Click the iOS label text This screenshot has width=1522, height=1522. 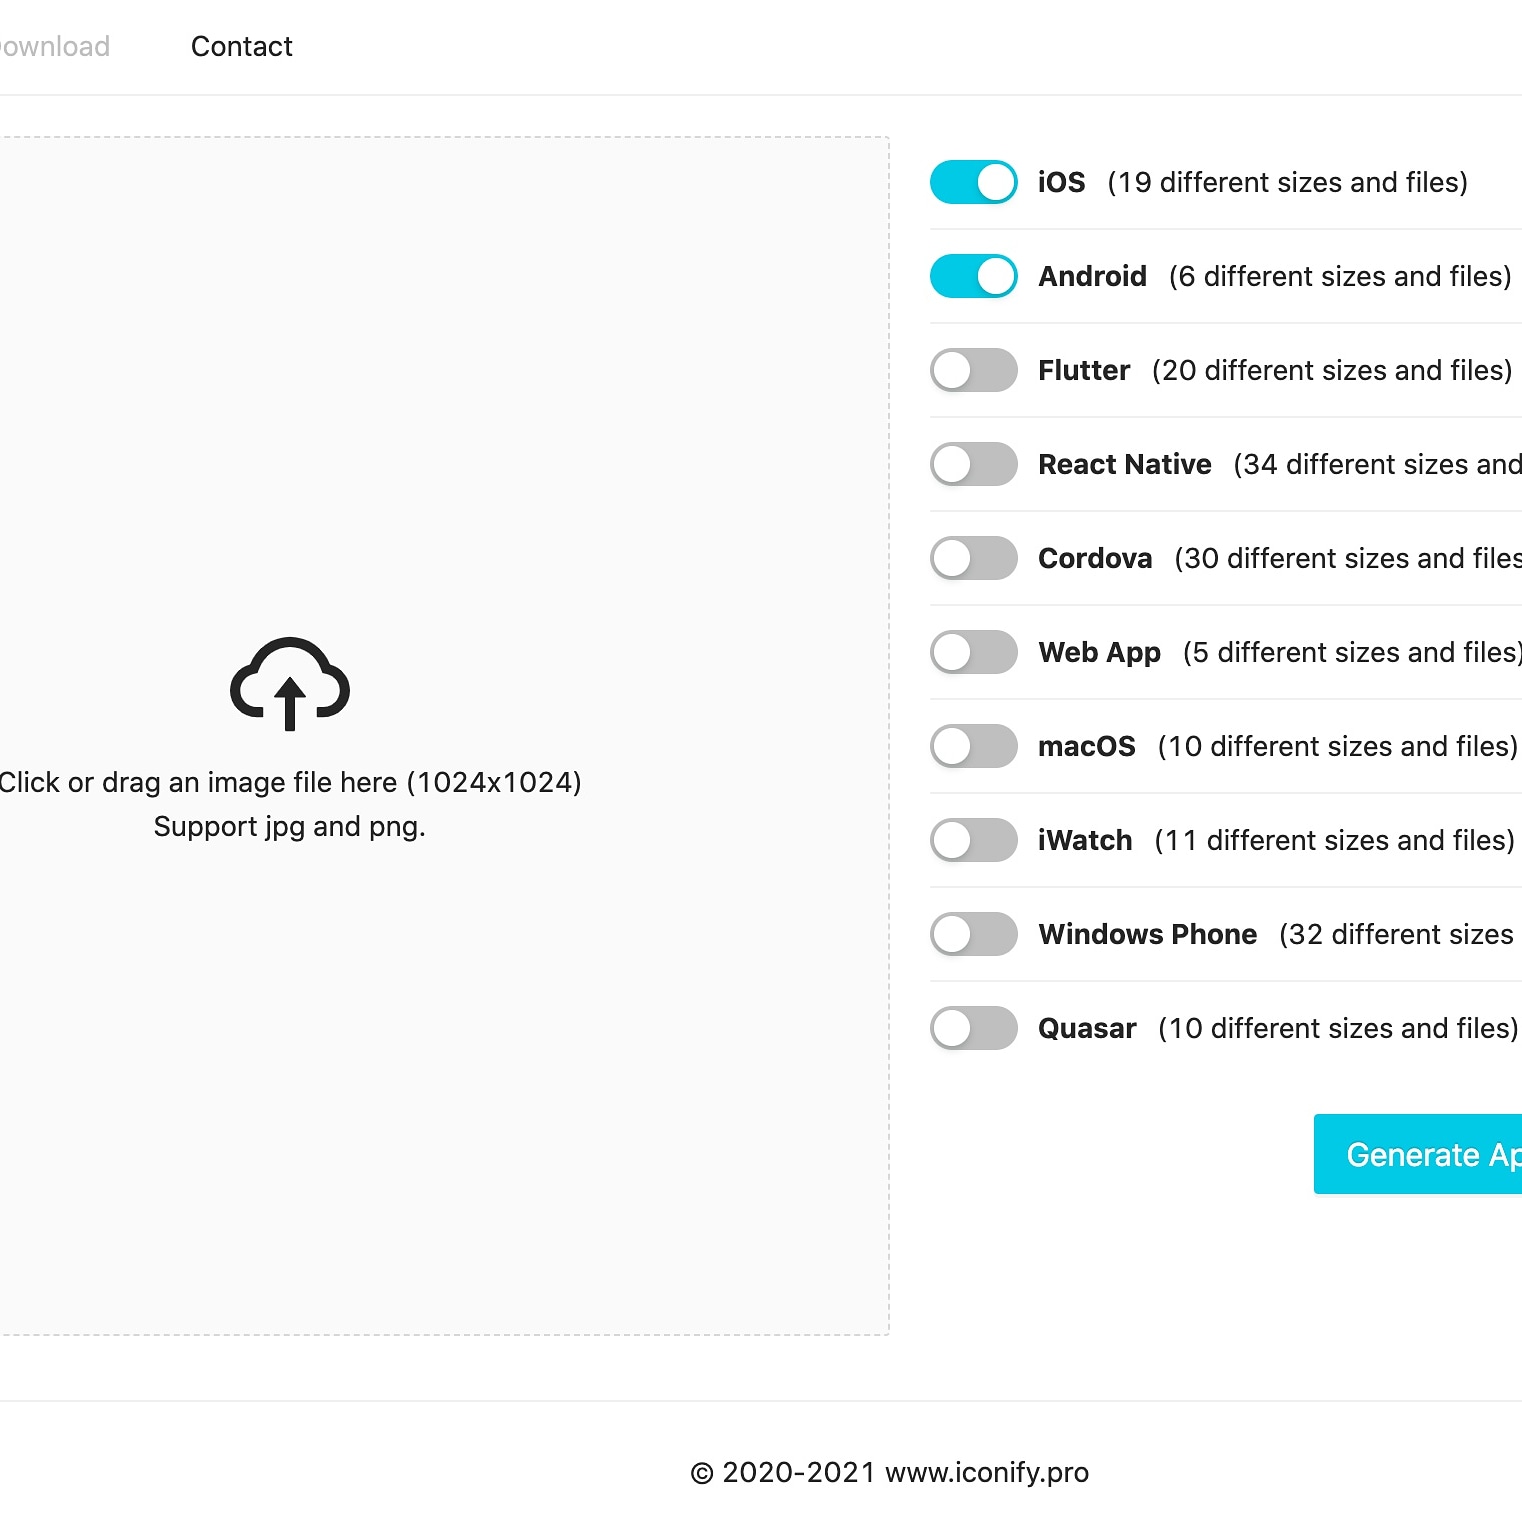pyautogui.click(x=1062, y=182)
